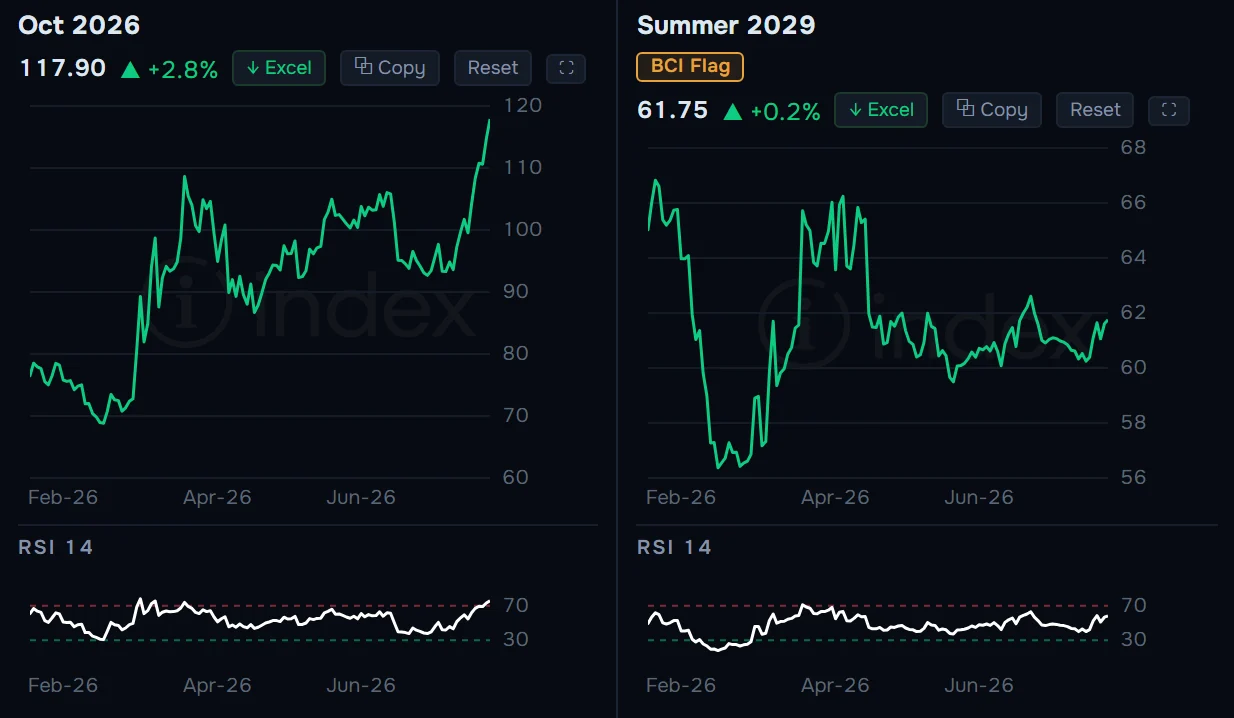Expand Summer 2029 chart to fullscreen
Screen dimensions: 1234x718
point(1169,110)
